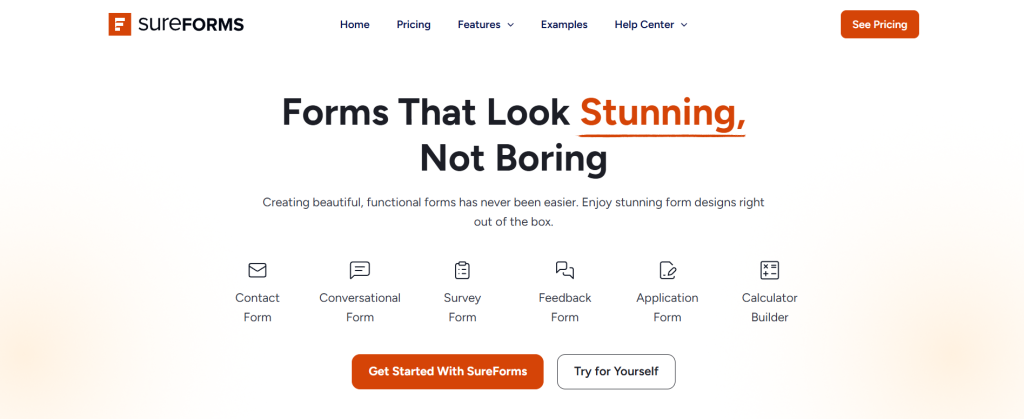The width and height of the screenshot is (1024, 419).
Task: Click the SureForms wordmark text
Action: pyautogui.click(x=190, y=24)
